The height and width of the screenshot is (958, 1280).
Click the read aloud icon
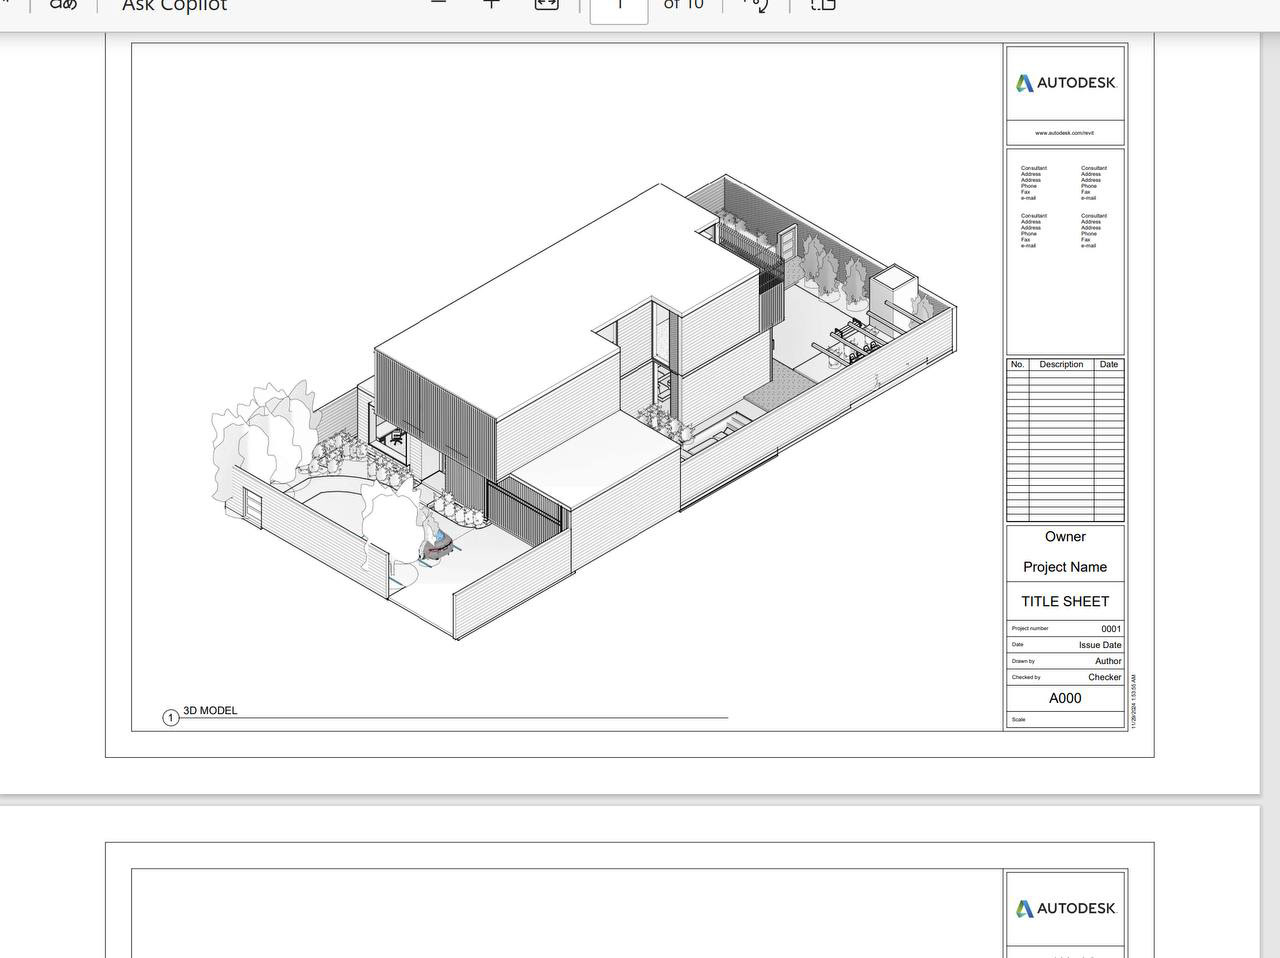pos(63,5)
